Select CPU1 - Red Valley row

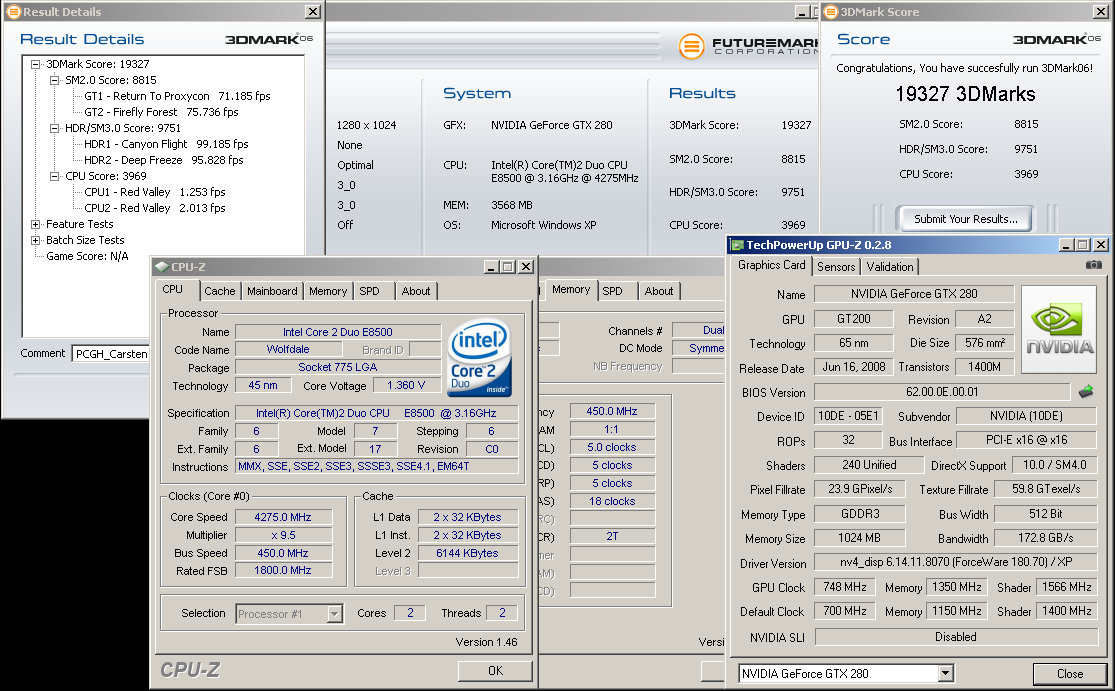coord(154,192)
